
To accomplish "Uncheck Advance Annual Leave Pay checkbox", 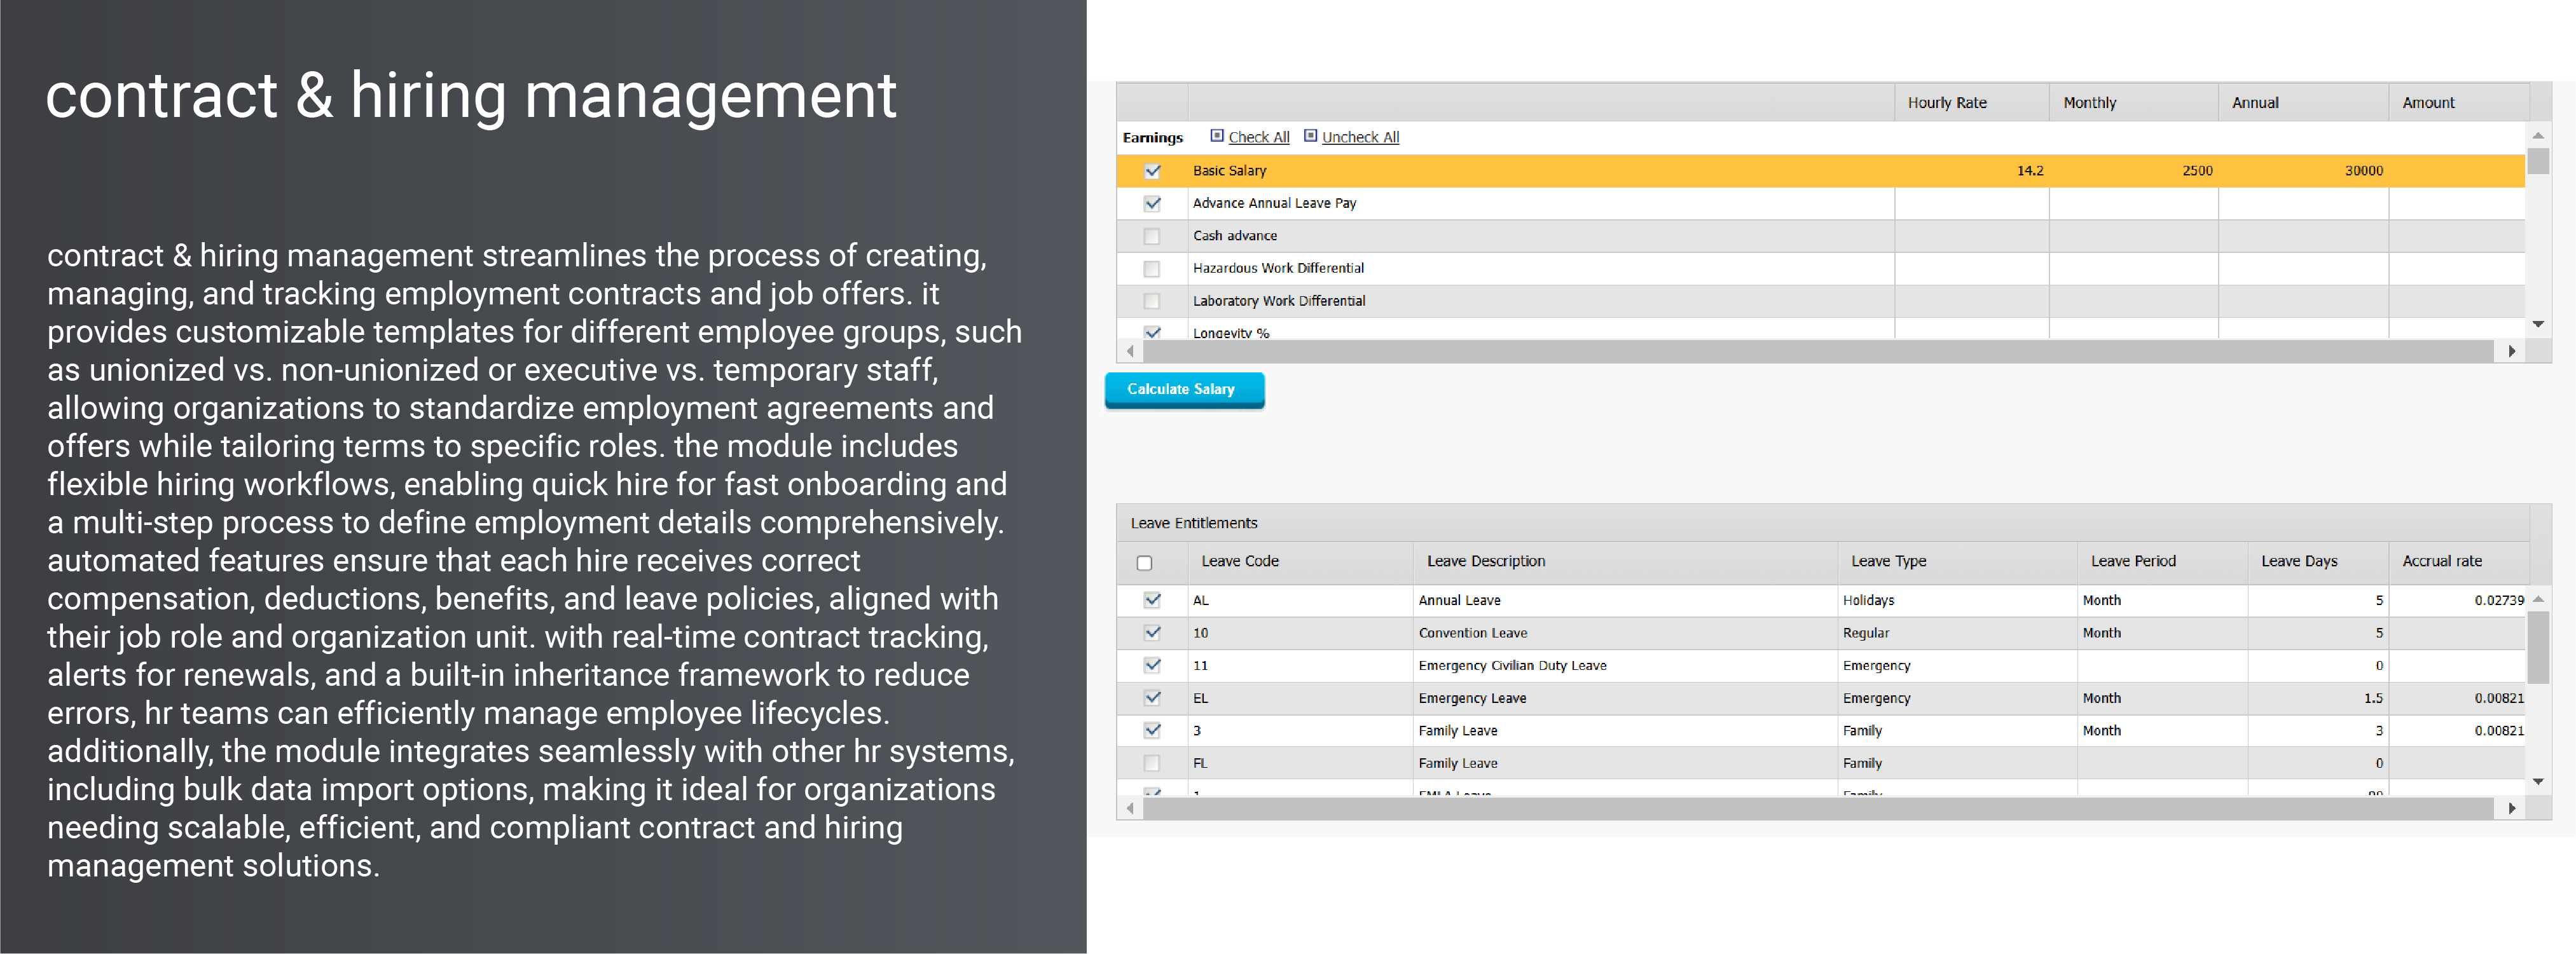I will tap(1152, 203).
